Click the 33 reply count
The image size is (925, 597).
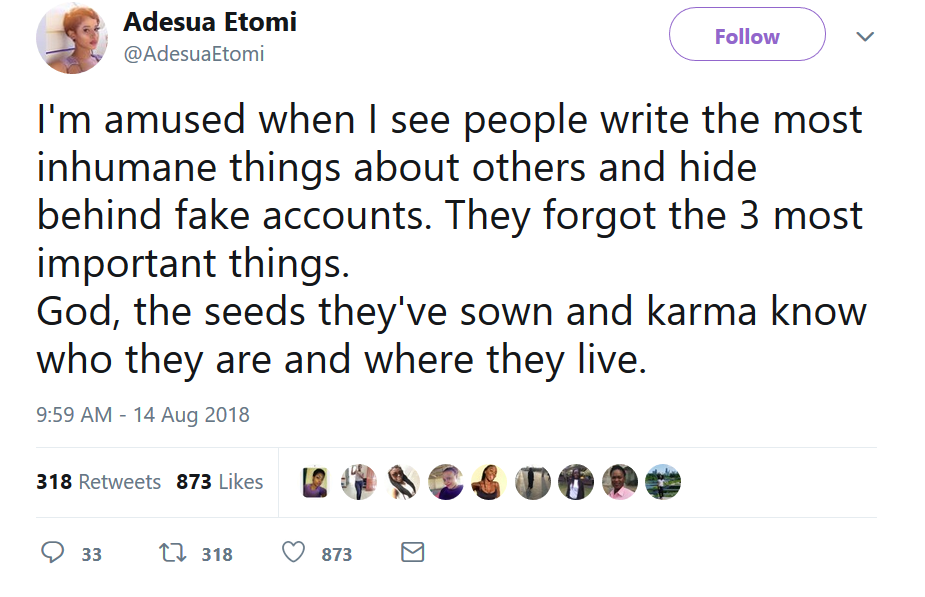[x=91, y=554]
